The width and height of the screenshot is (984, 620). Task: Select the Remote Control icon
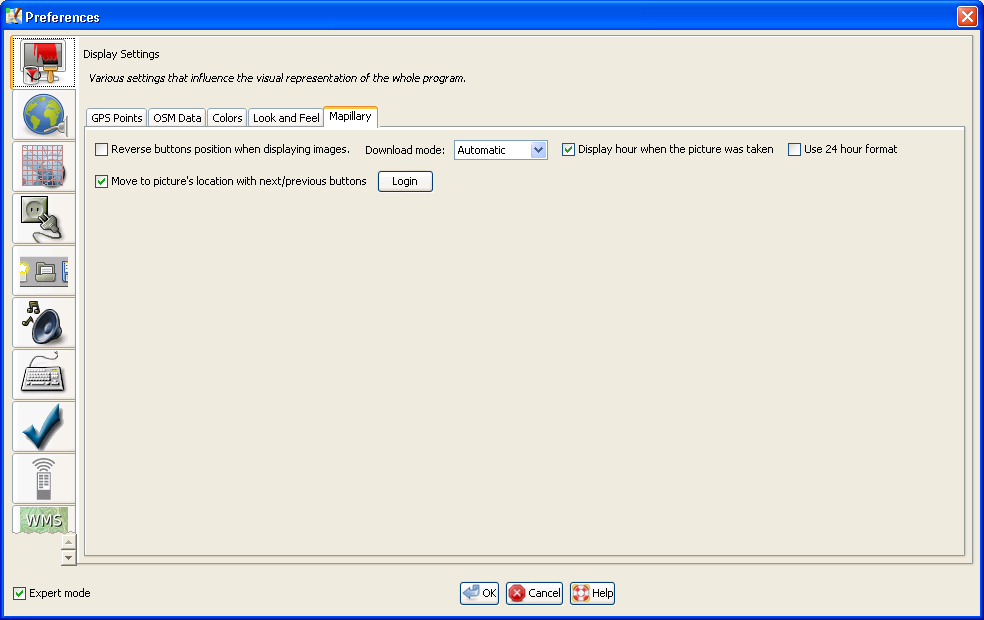[43, 479]
